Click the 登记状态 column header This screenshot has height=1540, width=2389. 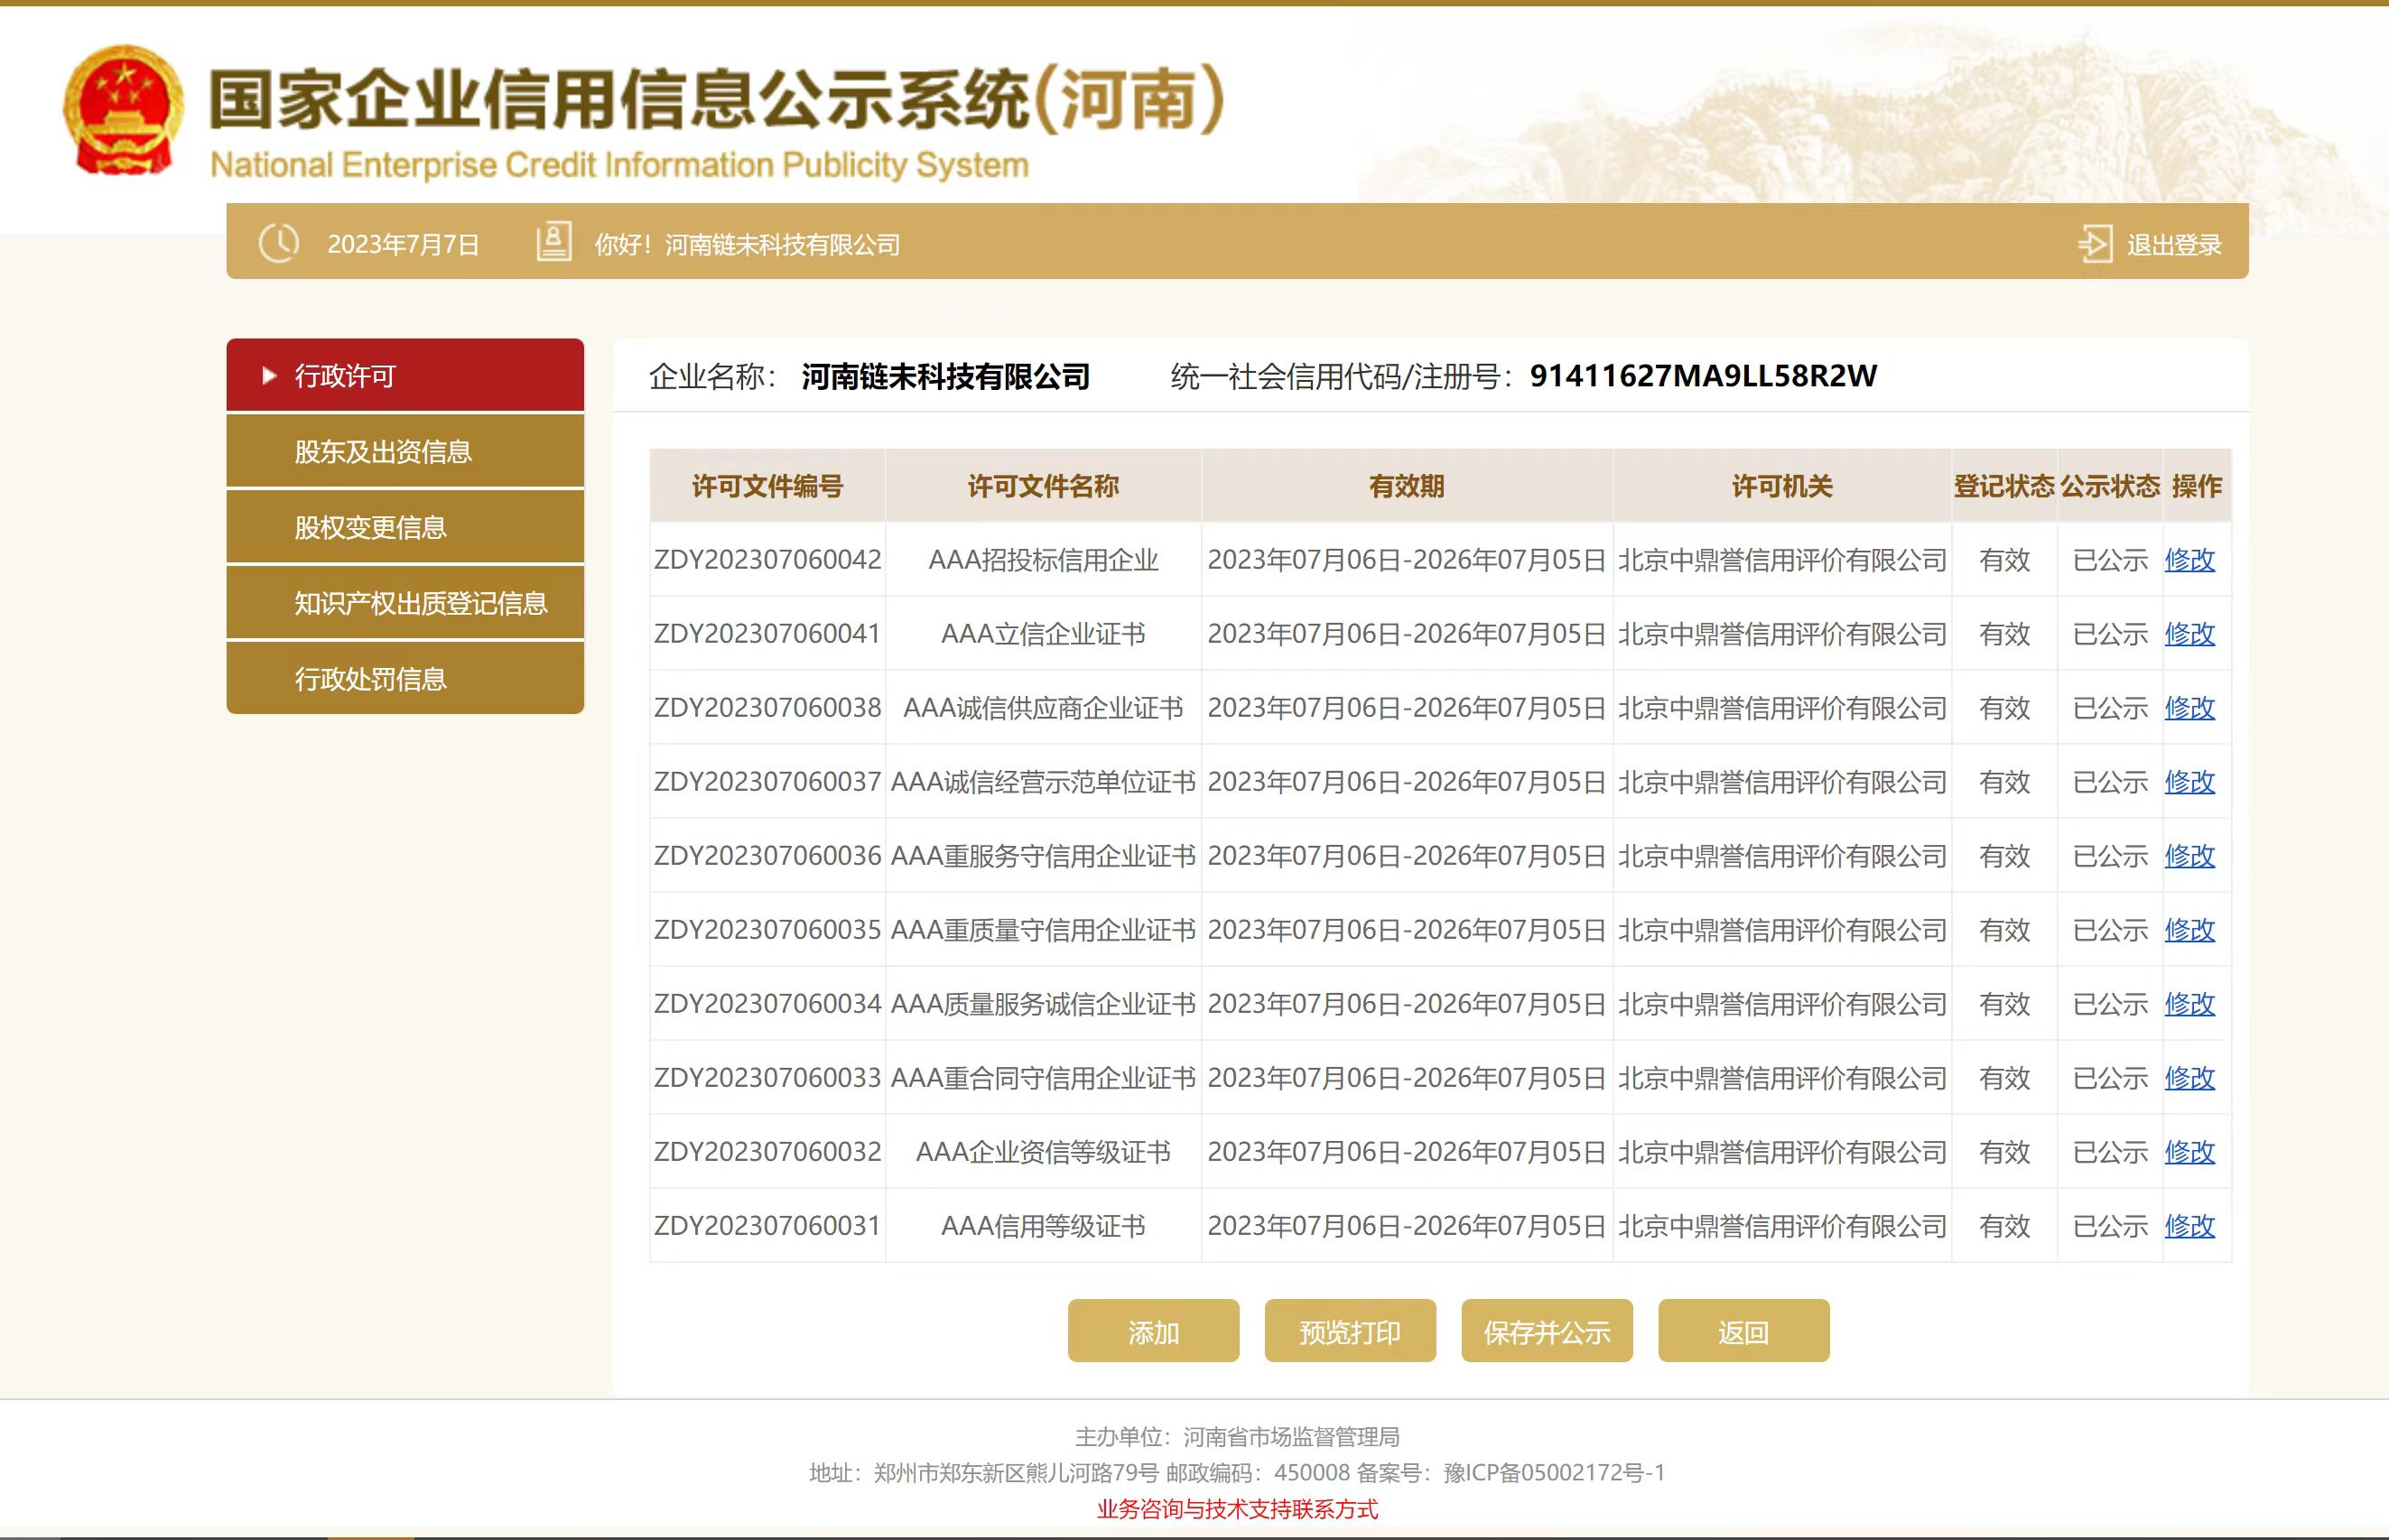click(x=2004, y=486)
